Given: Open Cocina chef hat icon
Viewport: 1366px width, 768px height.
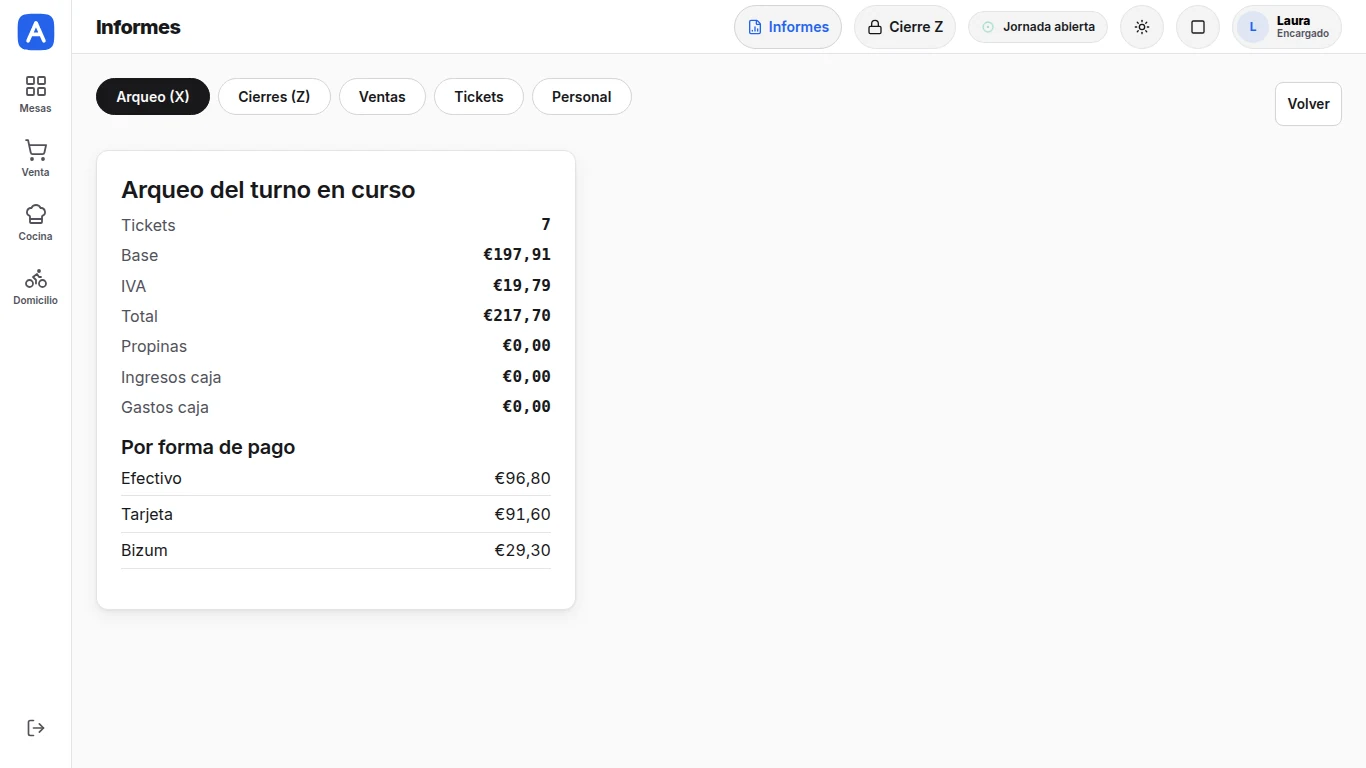Looking at the screenshot, I should 36,214.
